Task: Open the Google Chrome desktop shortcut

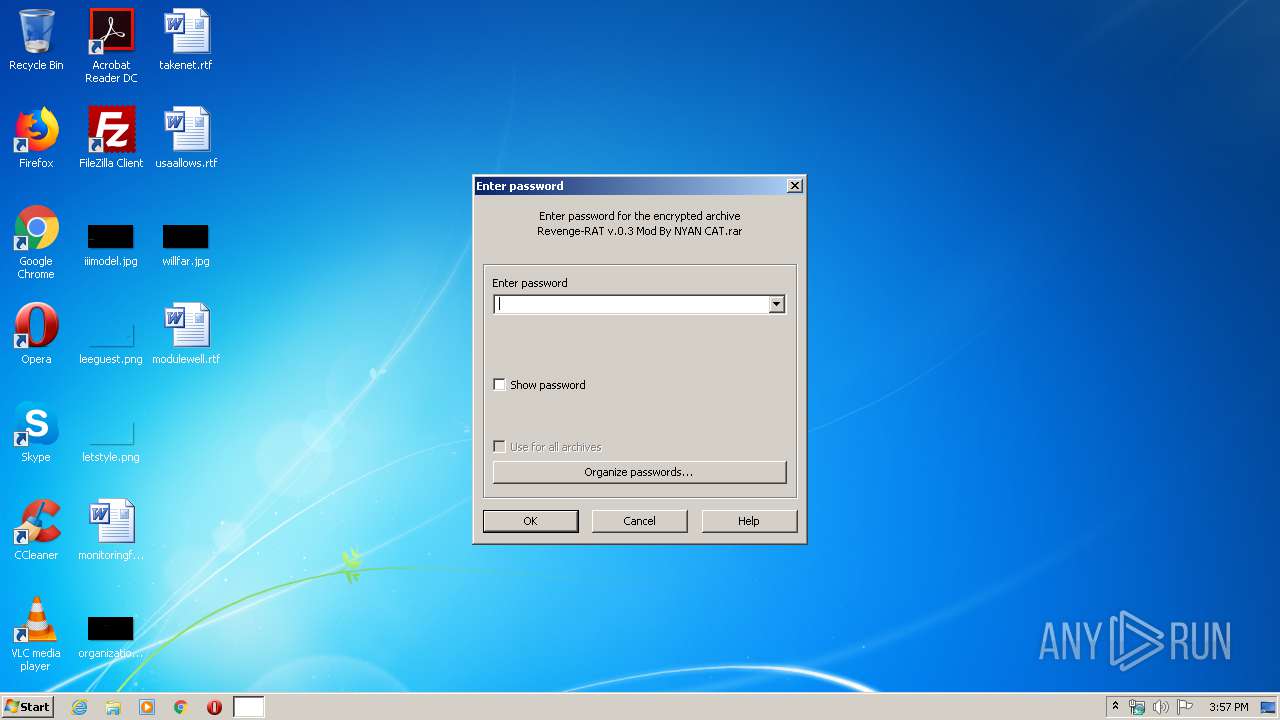Action: click(x=36, y=242)
